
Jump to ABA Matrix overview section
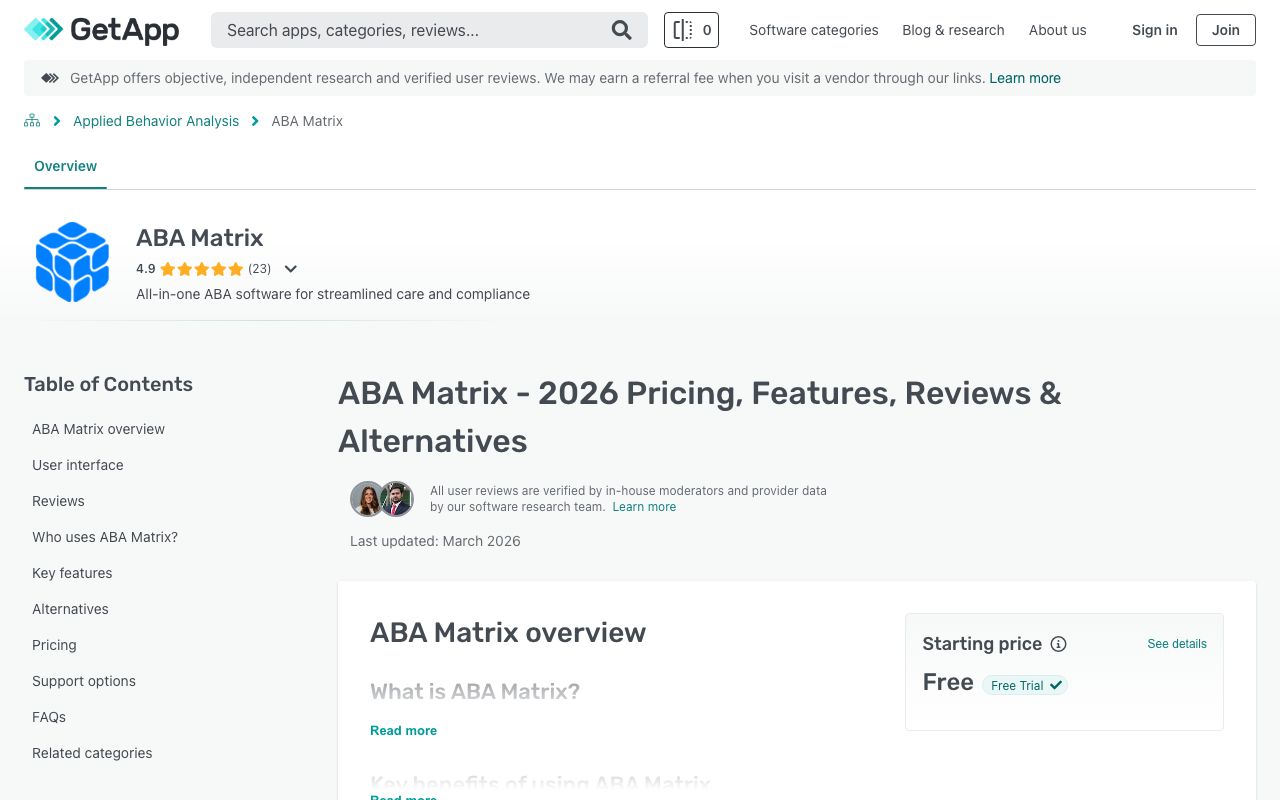point(98,429)
